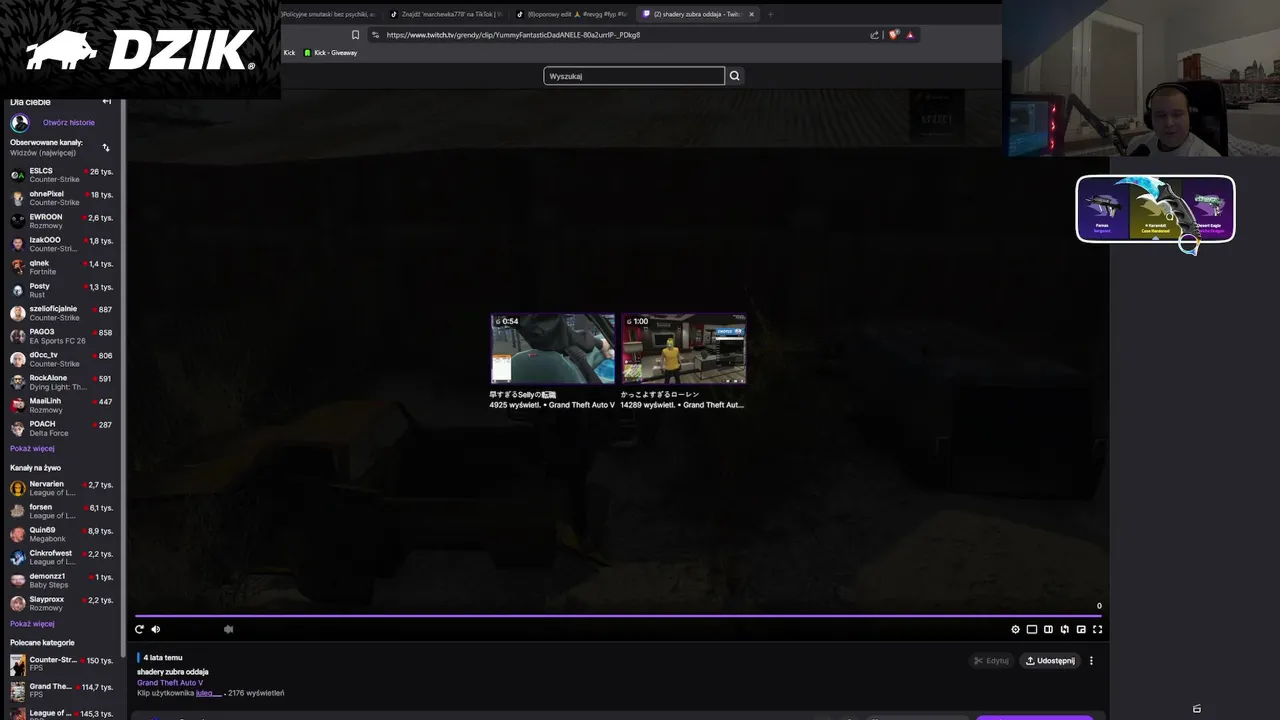Open the Kick - Giveaway bookmark

330,53
